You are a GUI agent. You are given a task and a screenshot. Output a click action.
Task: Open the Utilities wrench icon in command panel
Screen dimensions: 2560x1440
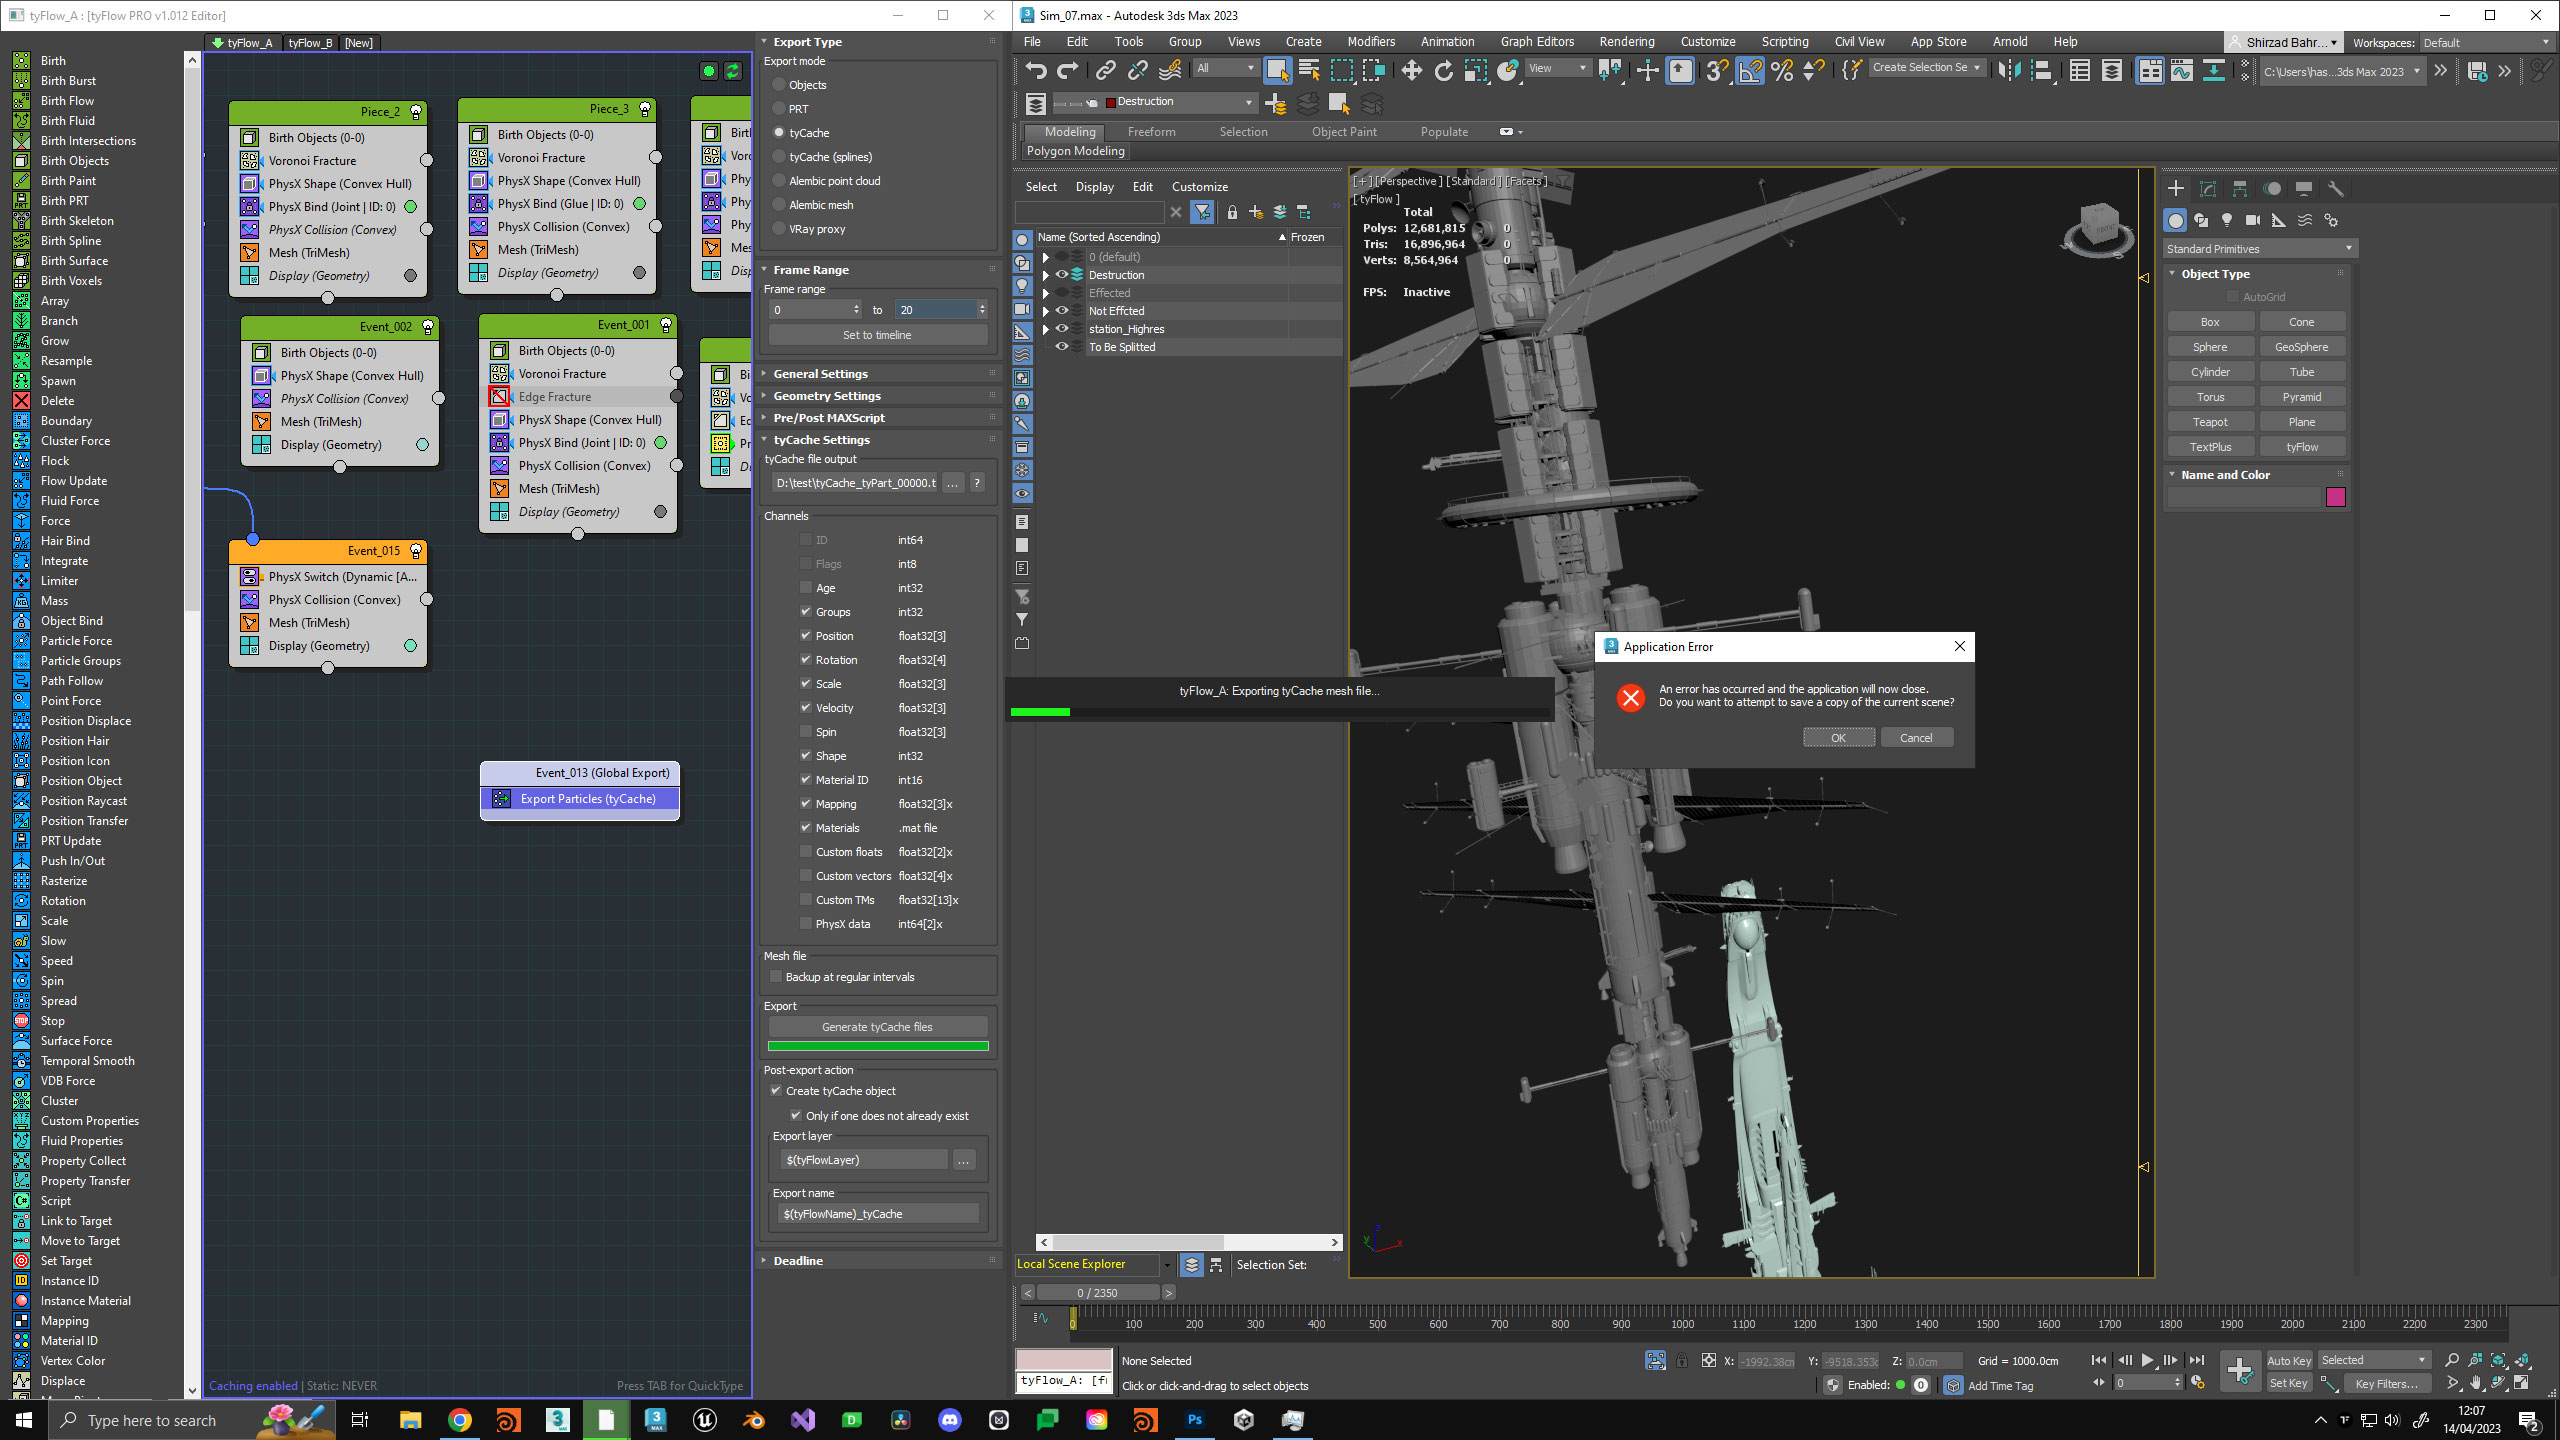coord(2336,189)
